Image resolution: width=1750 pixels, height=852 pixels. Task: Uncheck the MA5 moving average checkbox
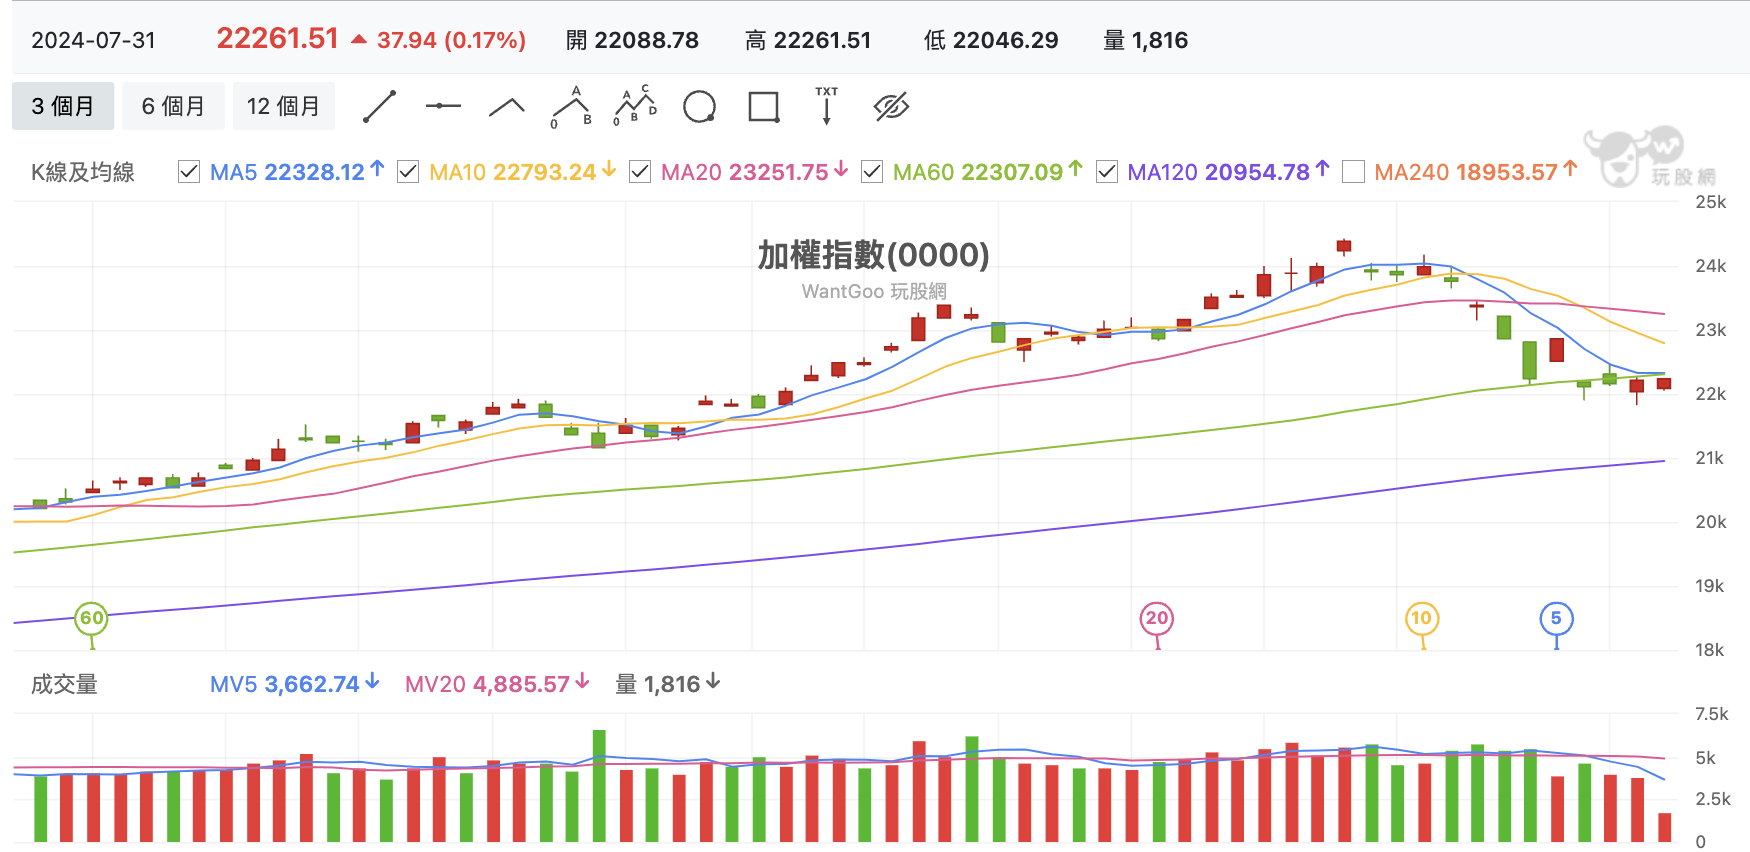point(189,172)
